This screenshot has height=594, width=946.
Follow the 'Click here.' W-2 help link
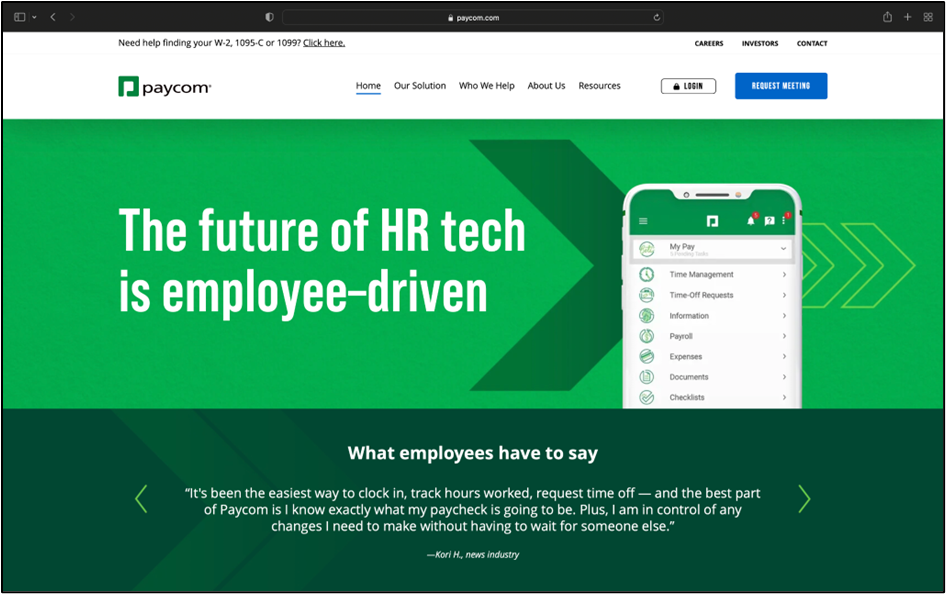(324, 43)
